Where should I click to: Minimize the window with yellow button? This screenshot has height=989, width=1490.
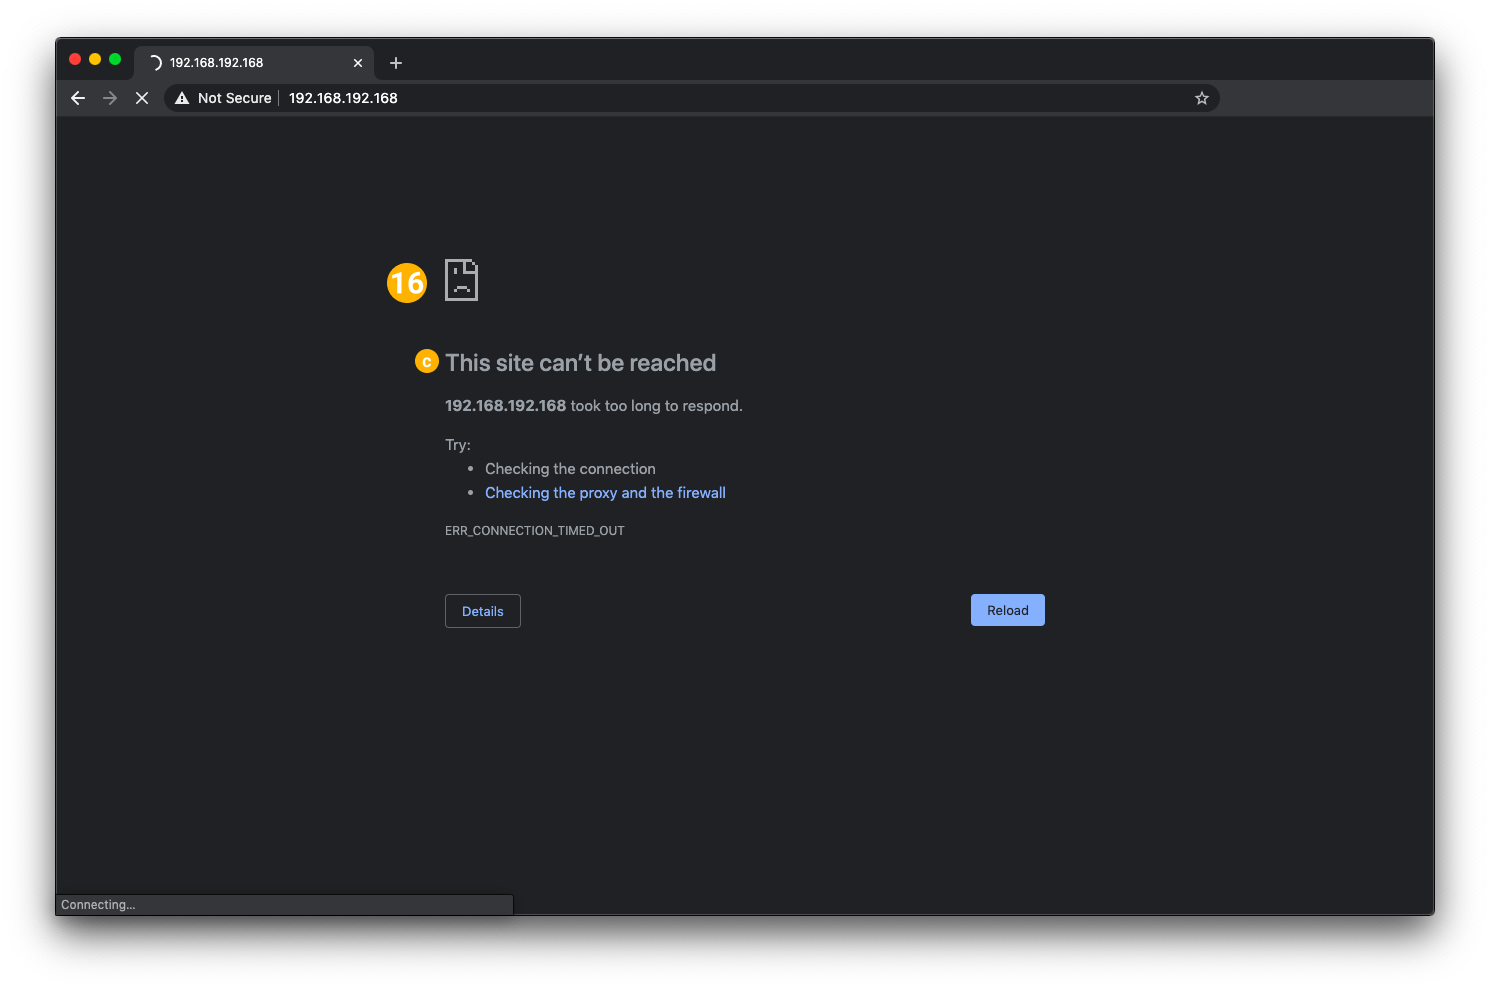coord(95,59)
